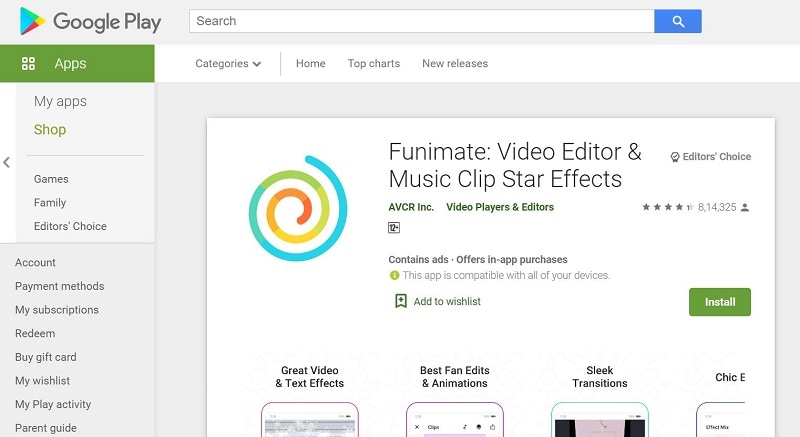The height and width of the screenshot is (437, 800).
Task: Open Top charts tab
Action: (x=373, y=63)
